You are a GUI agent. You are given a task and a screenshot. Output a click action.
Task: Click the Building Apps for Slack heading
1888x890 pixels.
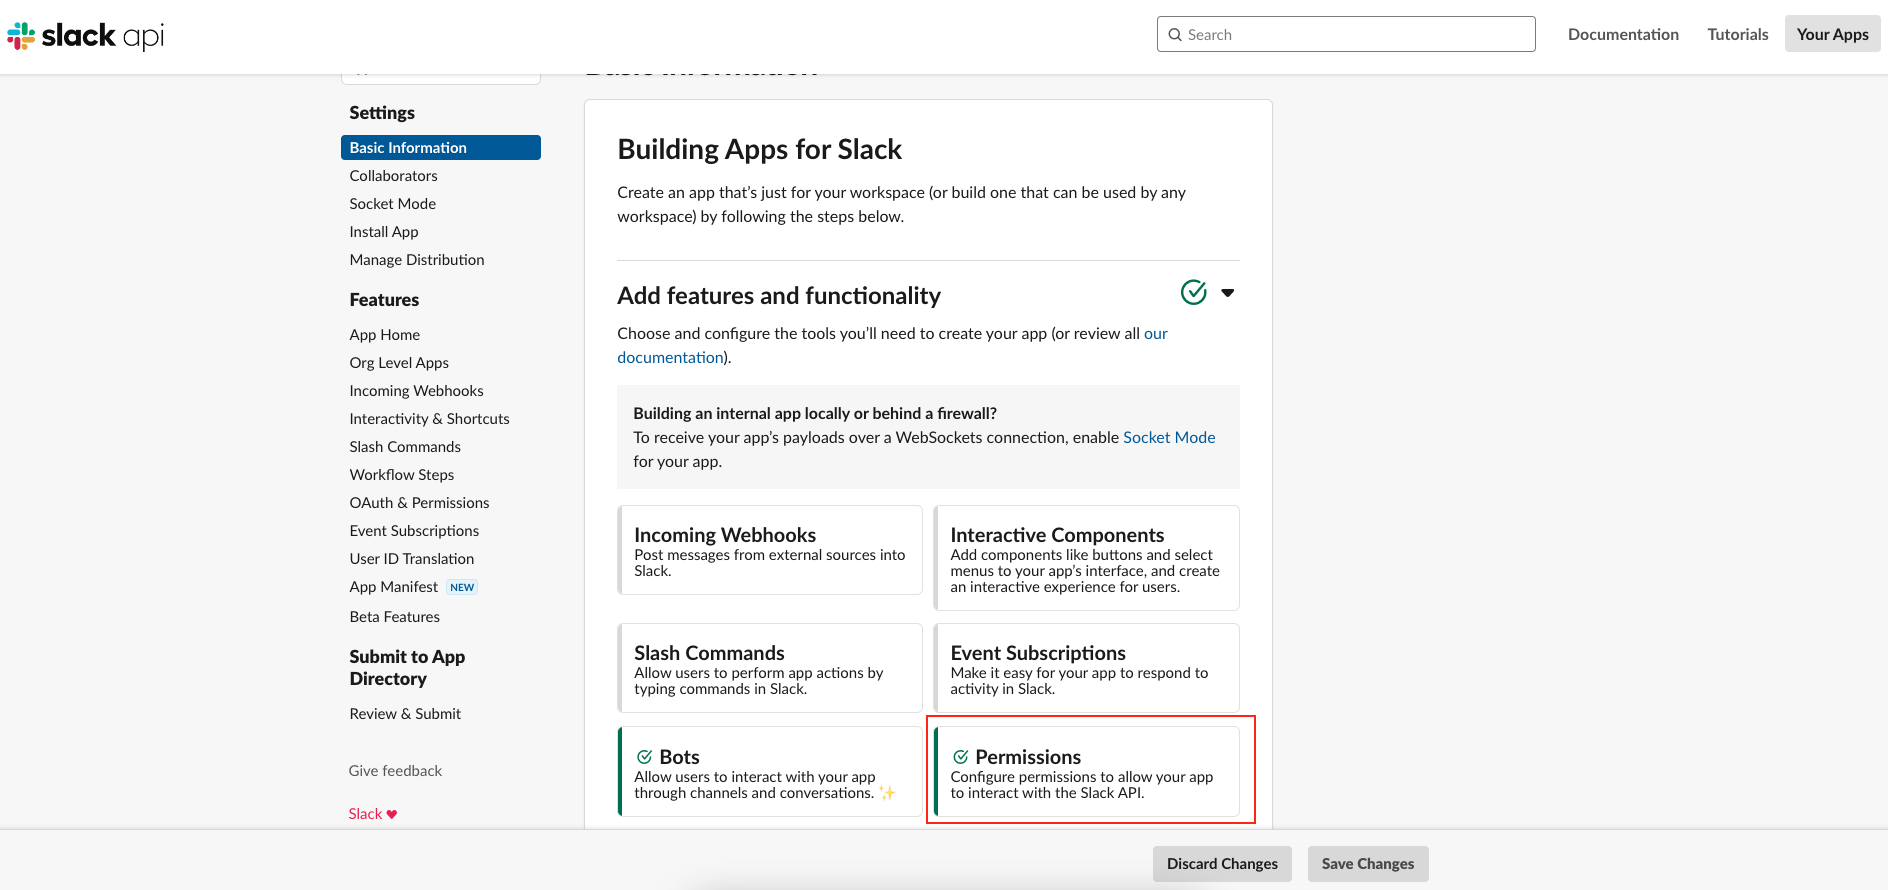[x=760, y=150]
